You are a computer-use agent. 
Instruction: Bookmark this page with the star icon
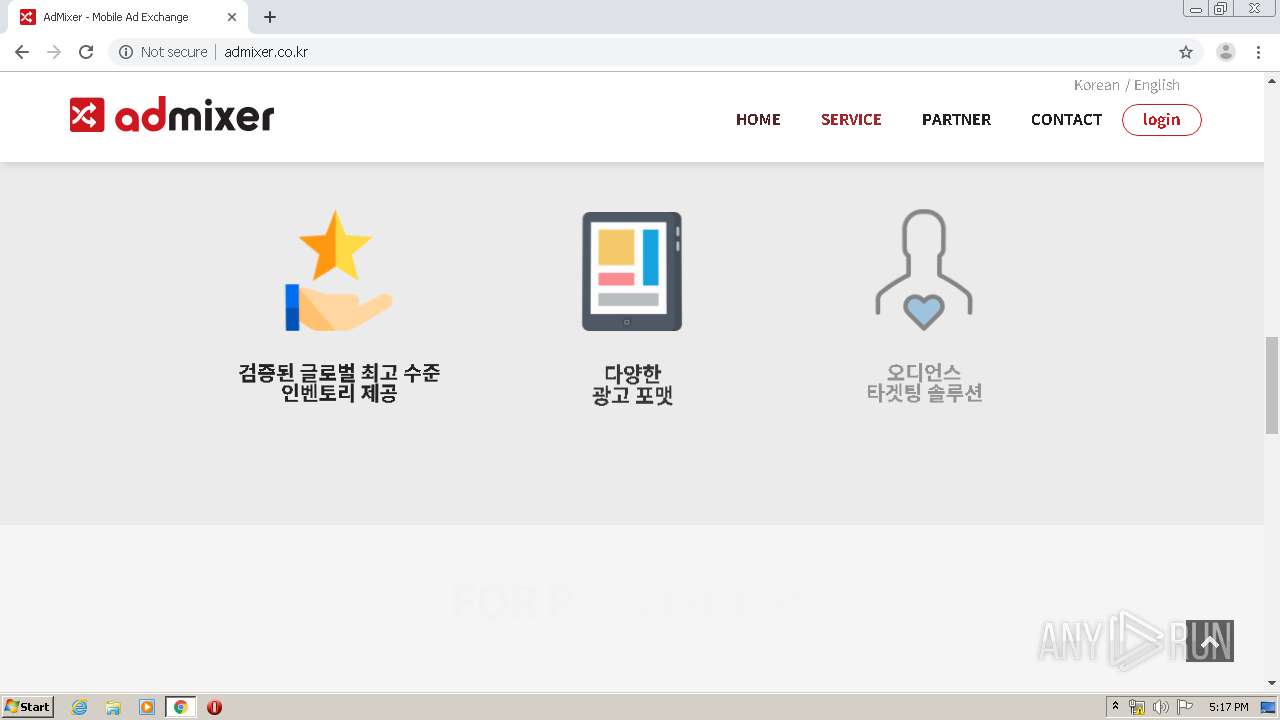pyautogui.click(x=1186, y=52)
